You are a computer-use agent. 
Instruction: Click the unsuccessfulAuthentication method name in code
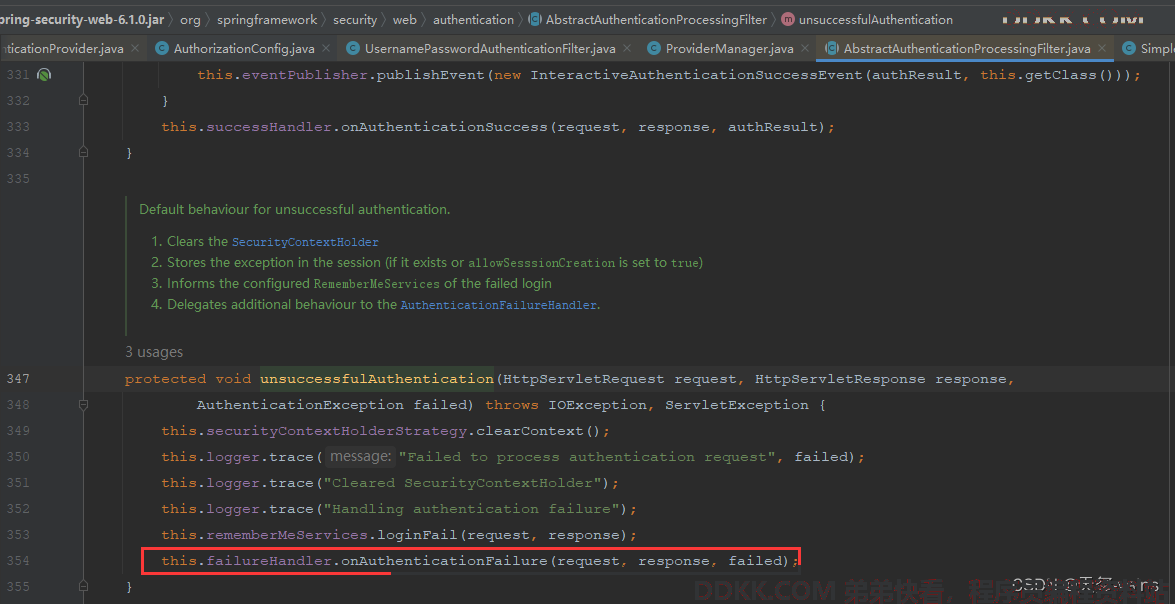pyautogui.click(x=377, y=379)
